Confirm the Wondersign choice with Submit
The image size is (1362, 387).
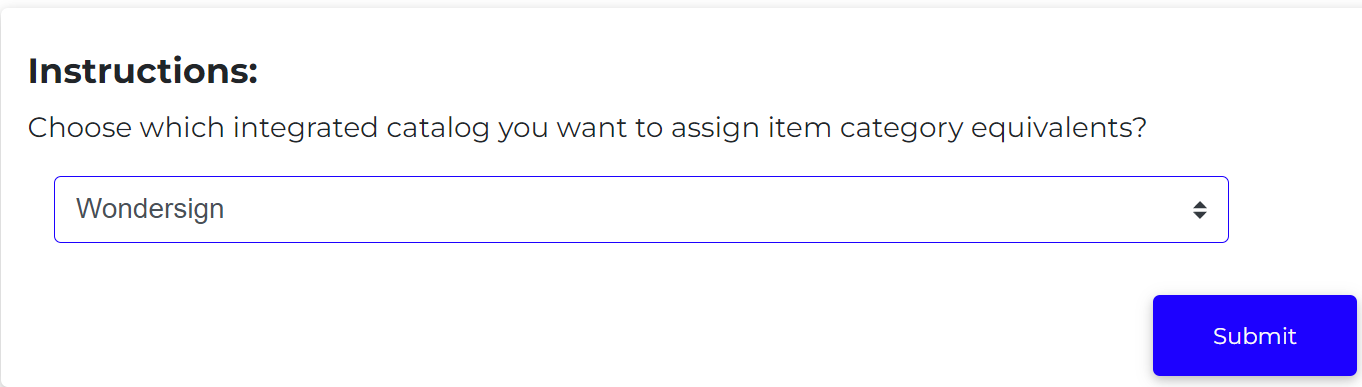click(x=1254, y=336)
